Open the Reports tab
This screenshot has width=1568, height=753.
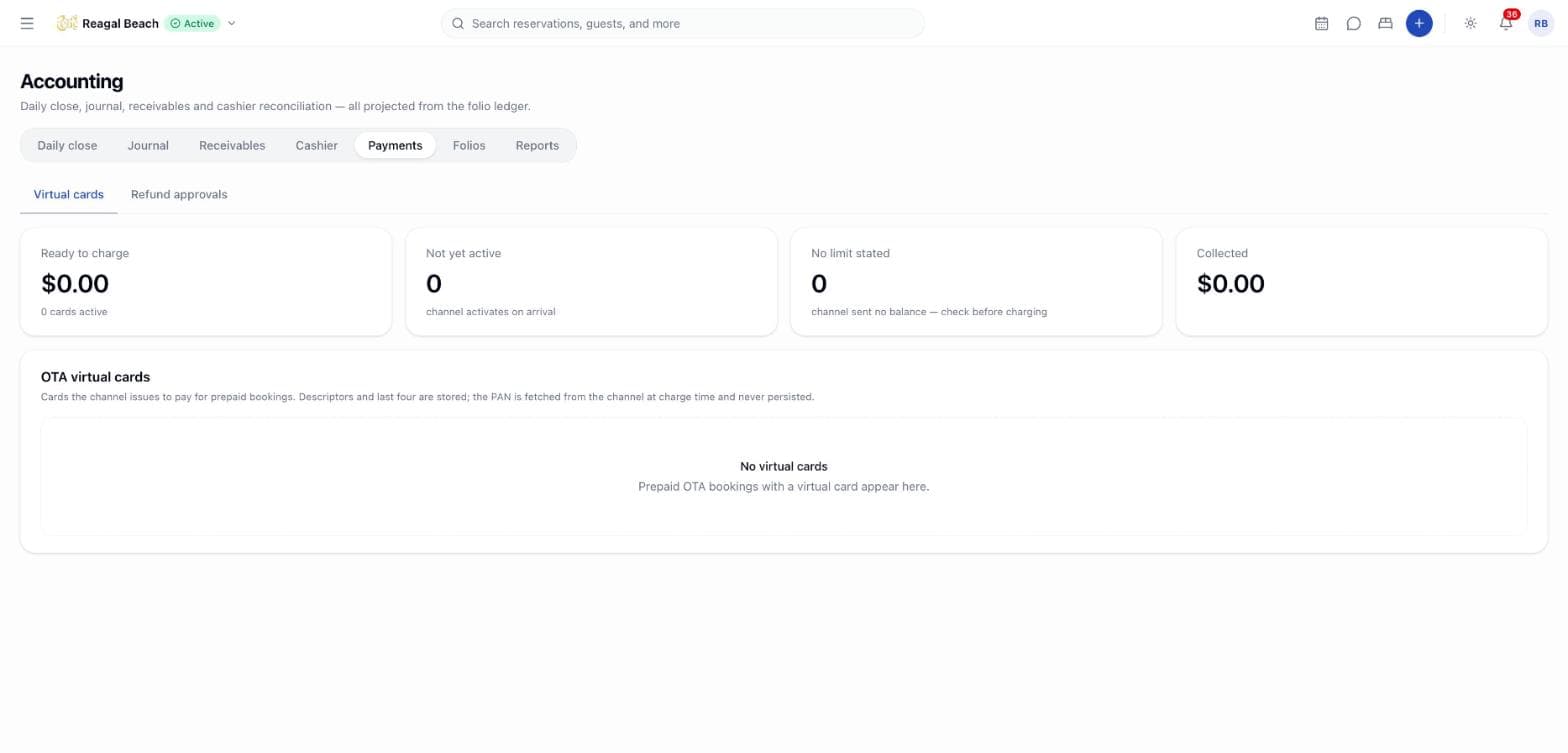[x=537, y=145]
